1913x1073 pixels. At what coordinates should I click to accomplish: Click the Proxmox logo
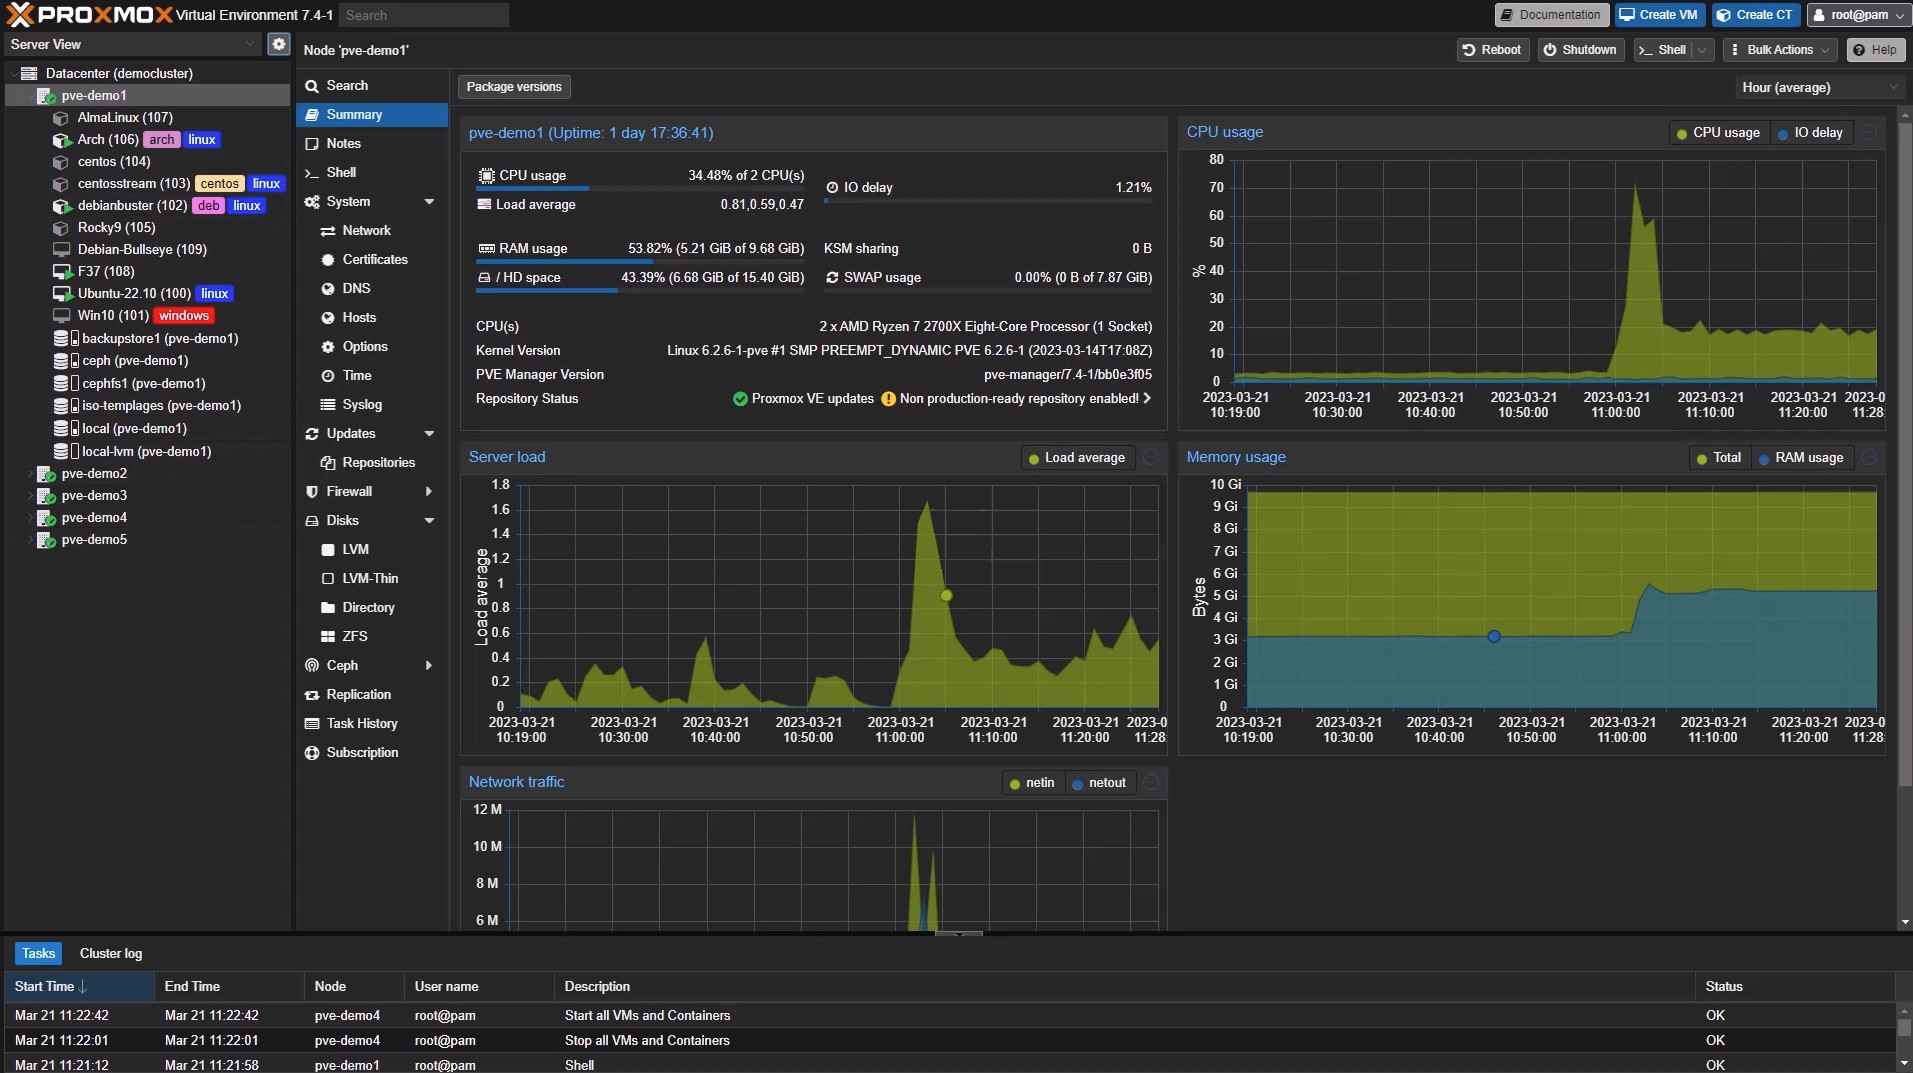[88, 14]
